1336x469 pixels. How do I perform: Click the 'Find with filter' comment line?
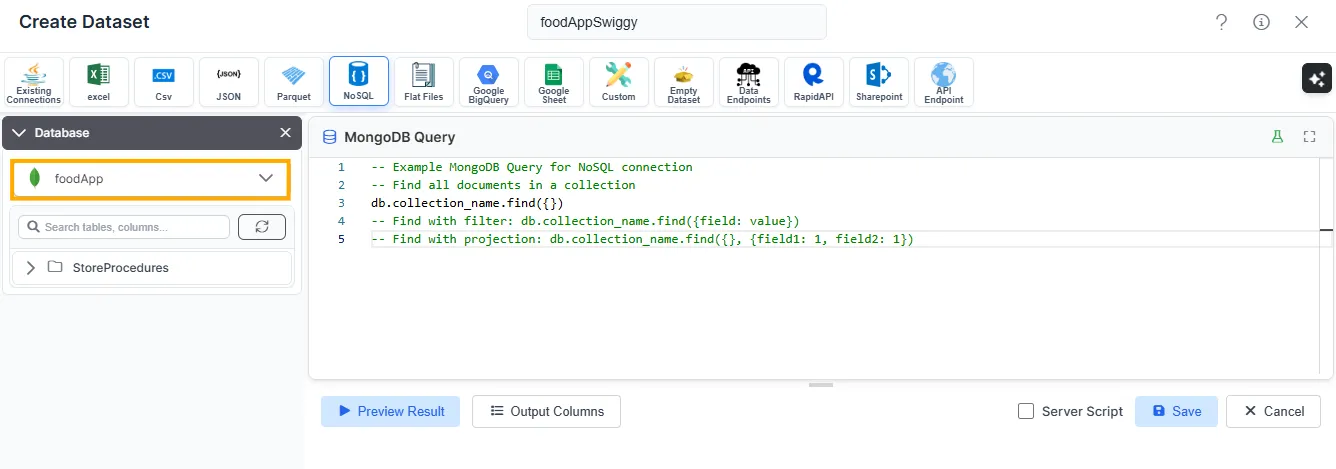(585, 221)
